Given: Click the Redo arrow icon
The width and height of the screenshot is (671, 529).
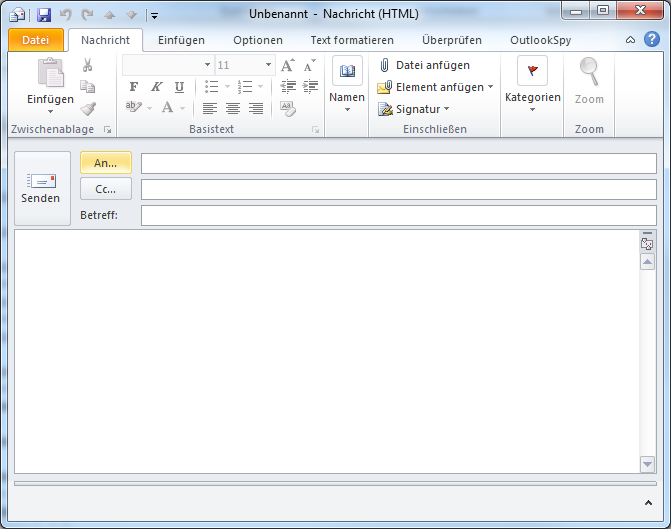Looking at the screenshot, I should click(87, 15).
